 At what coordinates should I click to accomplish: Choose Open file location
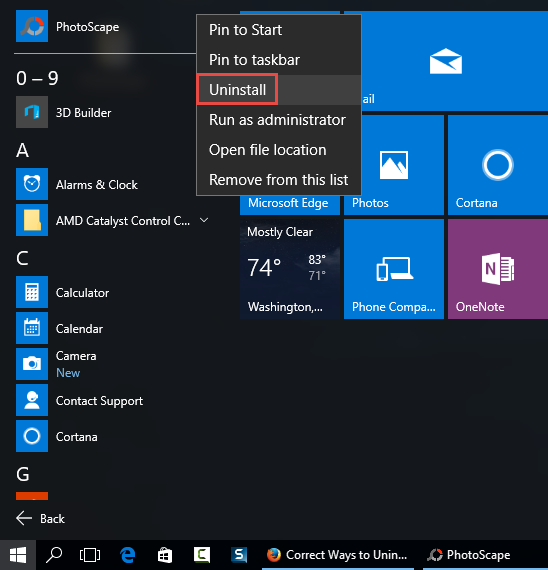[279, 150]
